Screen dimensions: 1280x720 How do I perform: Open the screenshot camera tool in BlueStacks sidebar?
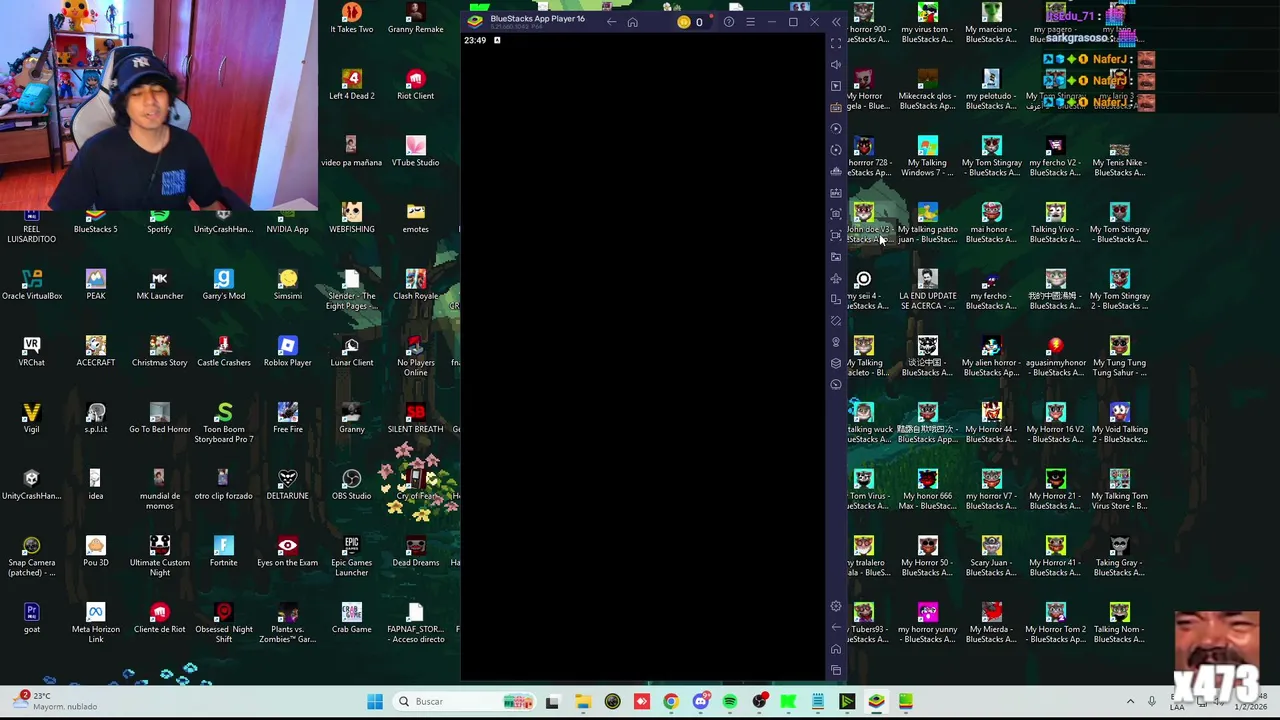[836, 214]
